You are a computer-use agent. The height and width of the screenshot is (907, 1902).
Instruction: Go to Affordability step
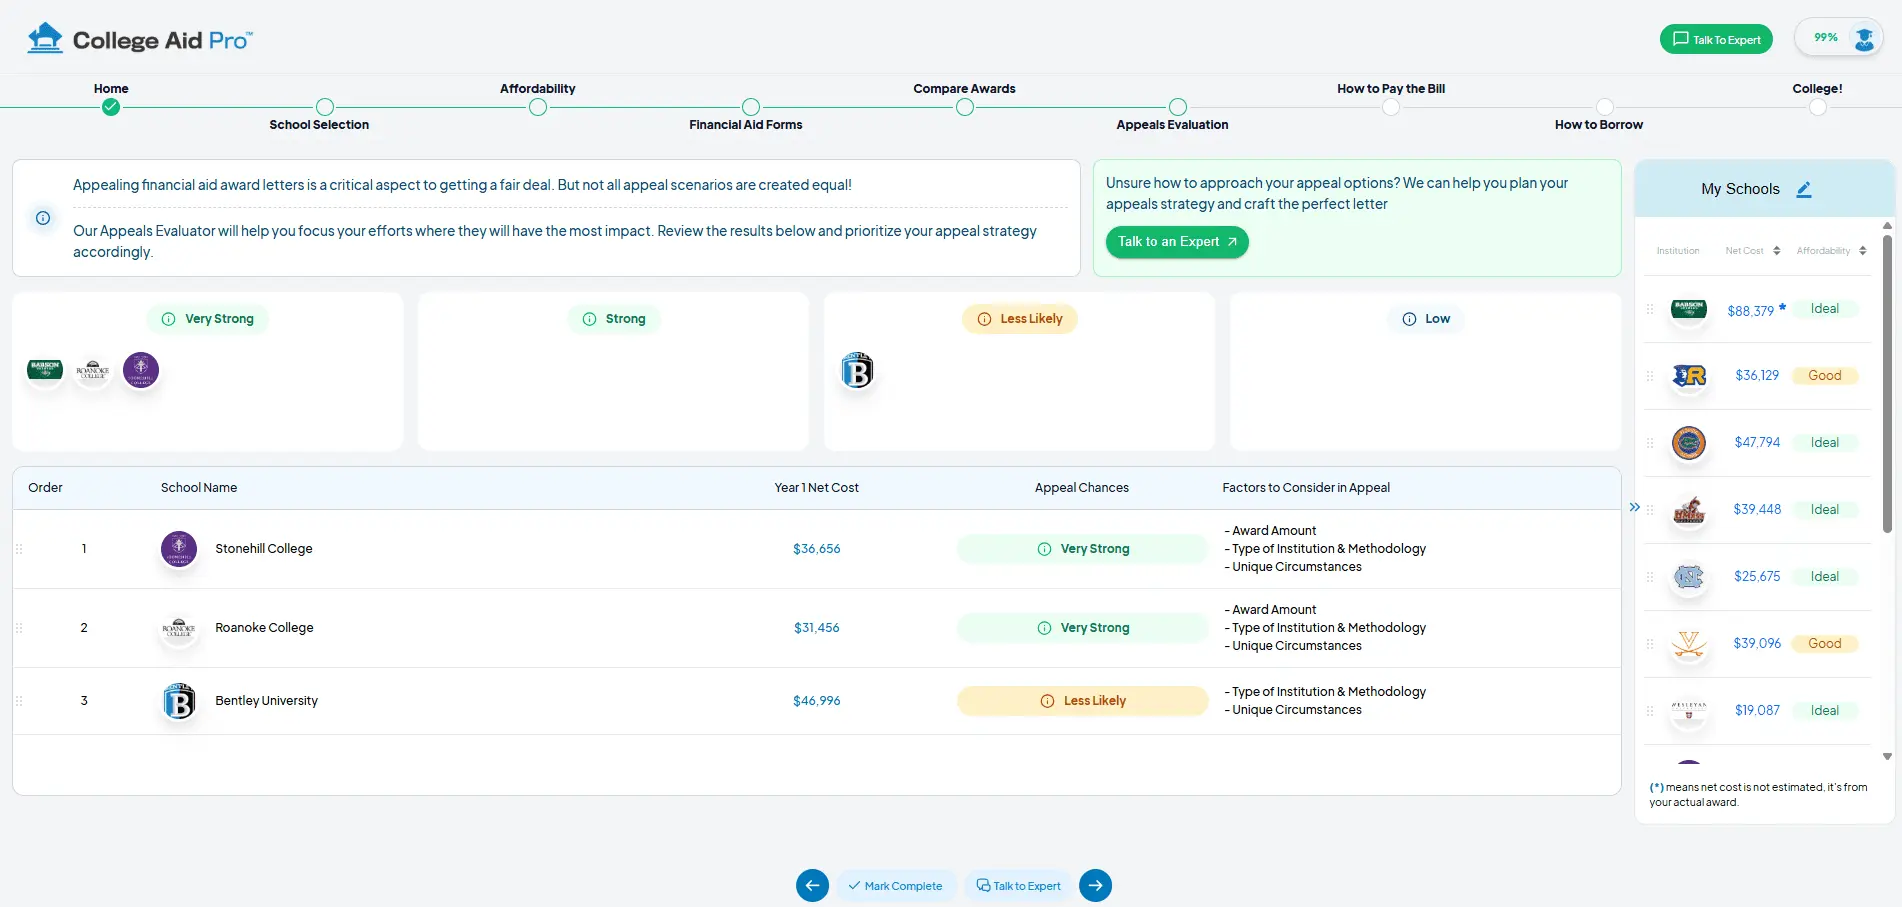coord(538,107)
